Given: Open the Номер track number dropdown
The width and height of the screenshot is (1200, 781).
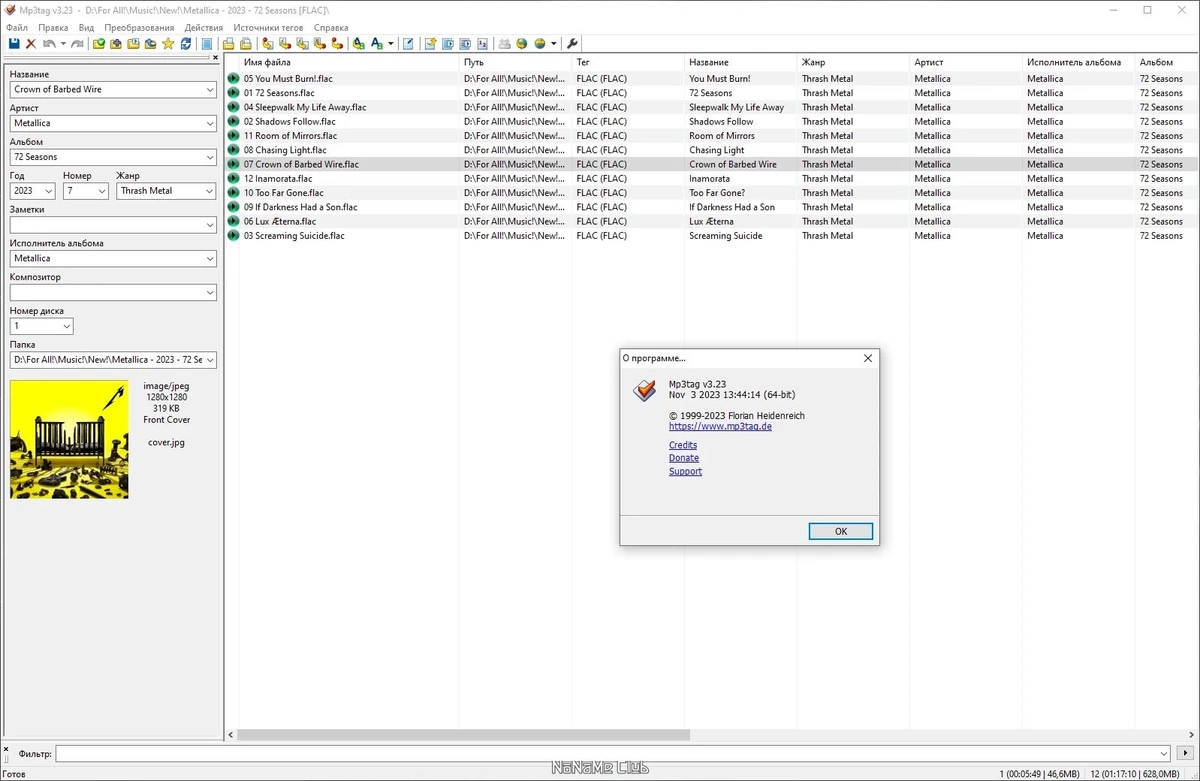Looking at the screenshot, I should click(101, 190).
